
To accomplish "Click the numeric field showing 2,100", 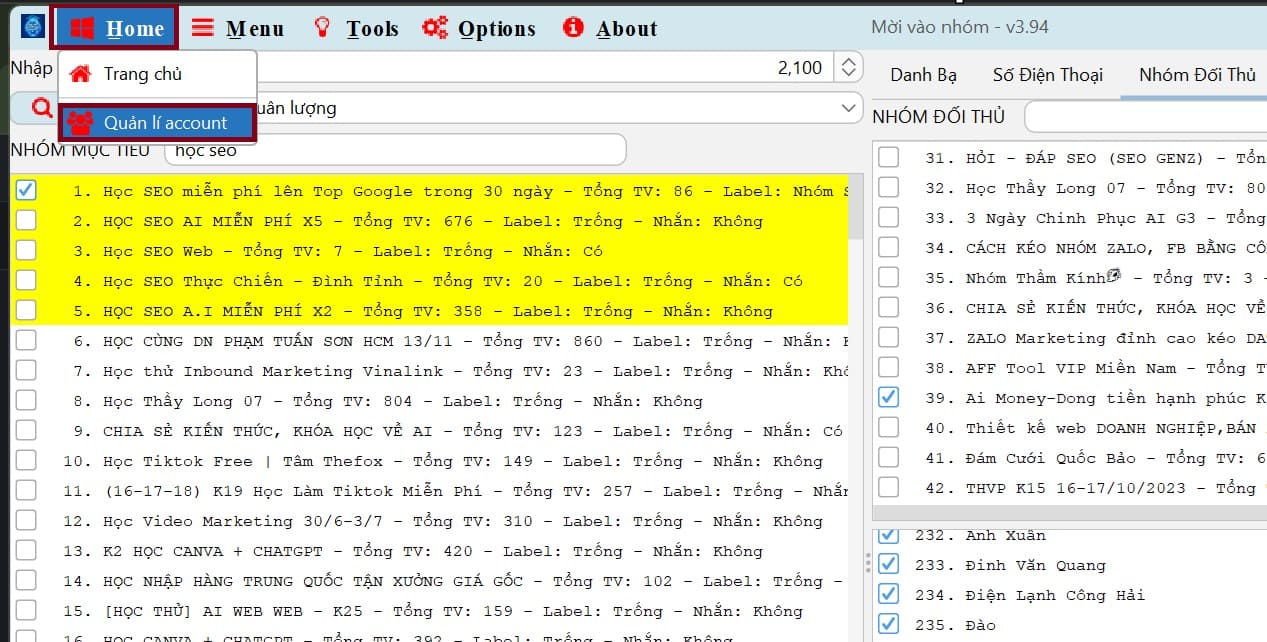I will [x=545, y=68].
